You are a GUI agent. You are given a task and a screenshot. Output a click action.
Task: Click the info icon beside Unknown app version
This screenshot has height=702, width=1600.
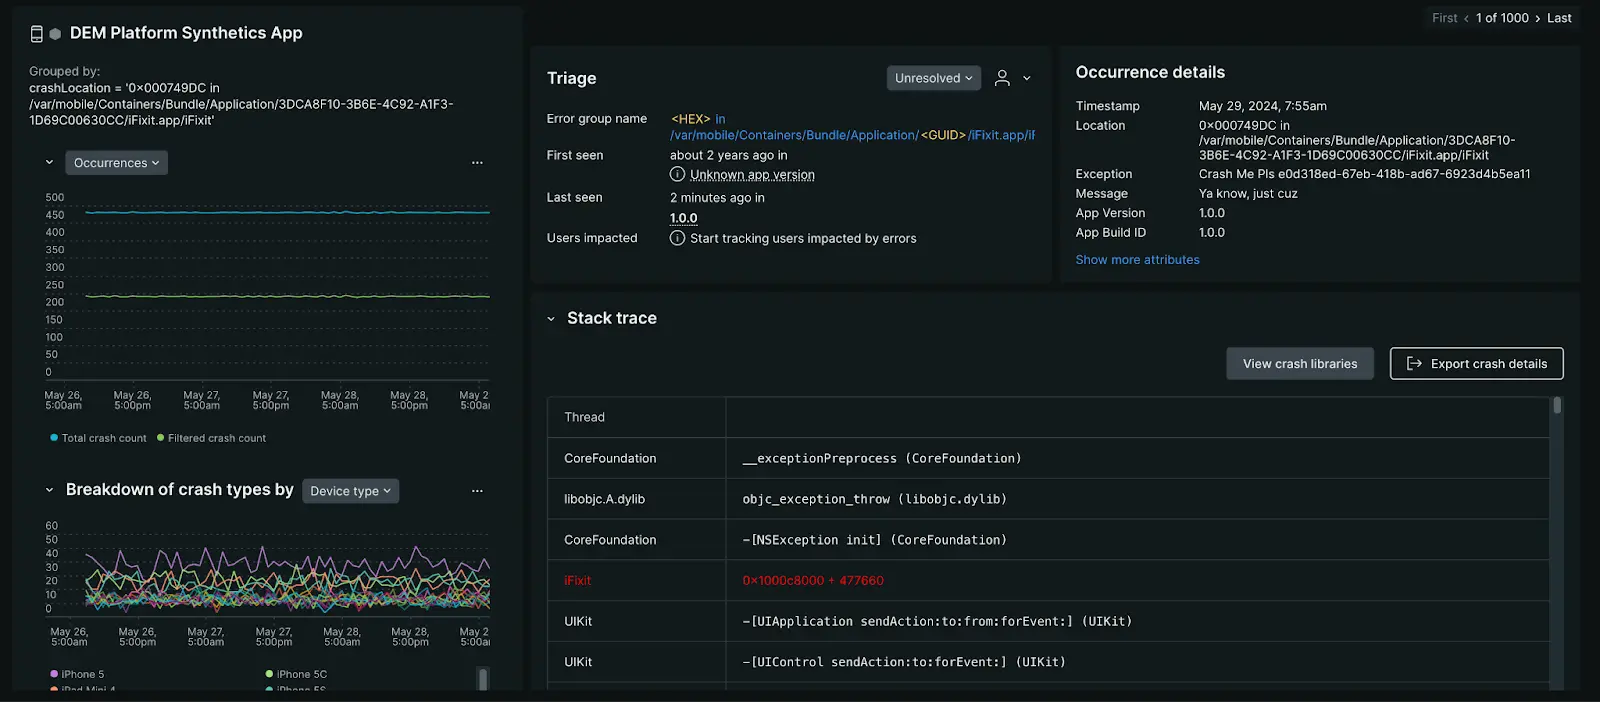[x=677, y=174]
